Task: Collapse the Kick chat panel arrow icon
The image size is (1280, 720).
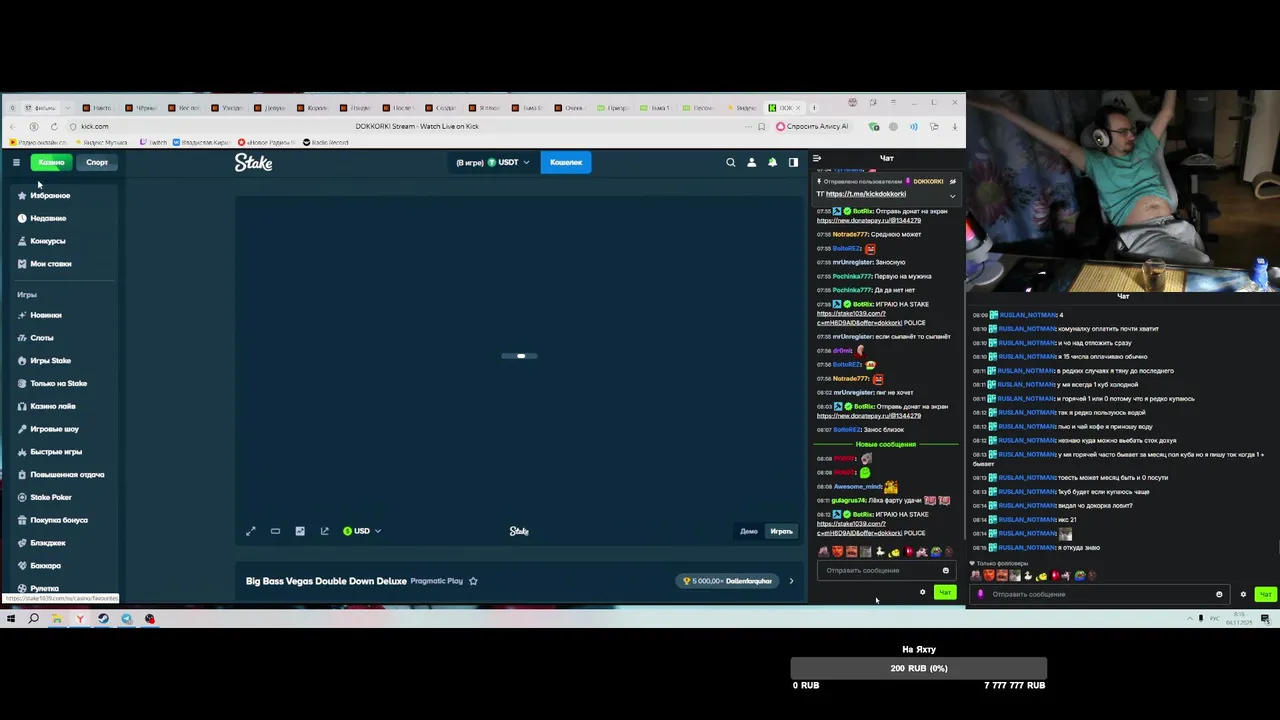Action: pyautogui.click(x=817, y=158)
